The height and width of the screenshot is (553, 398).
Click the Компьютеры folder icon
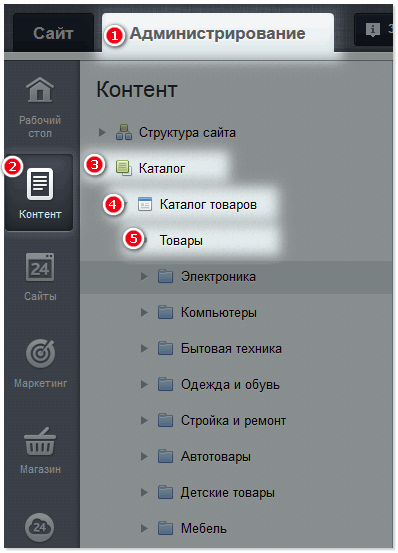[165, 312]
